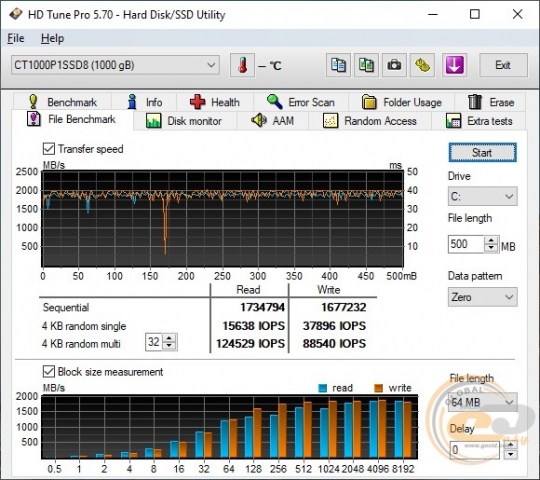This screenshot has height=480, width=540.
Task: Expand the Data pattern Zero dropdown
Action: coord(482,297)
